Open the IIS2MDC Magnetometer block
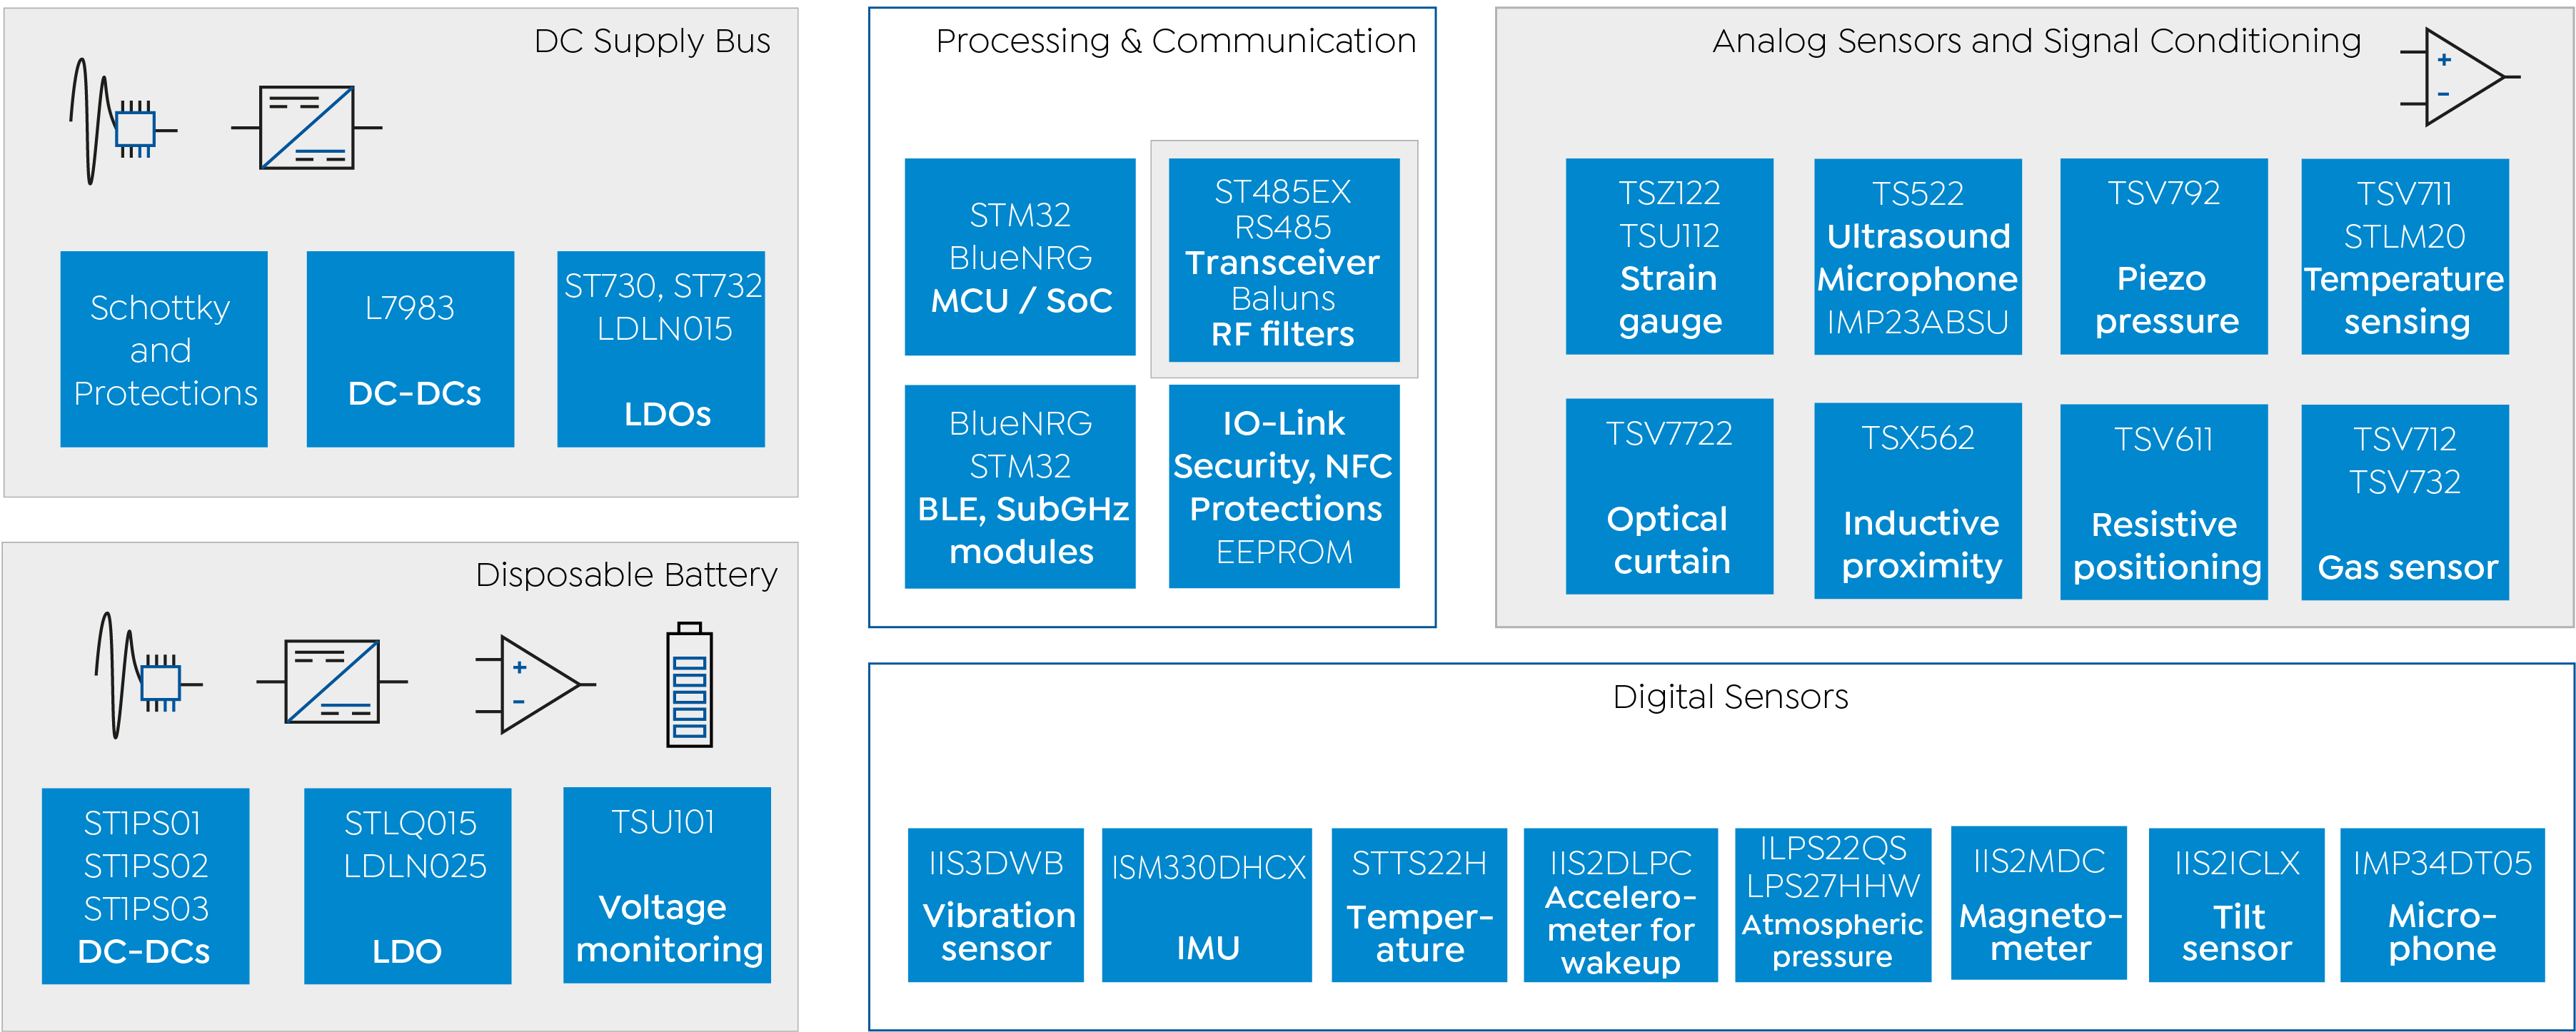 coord(2039,903)
